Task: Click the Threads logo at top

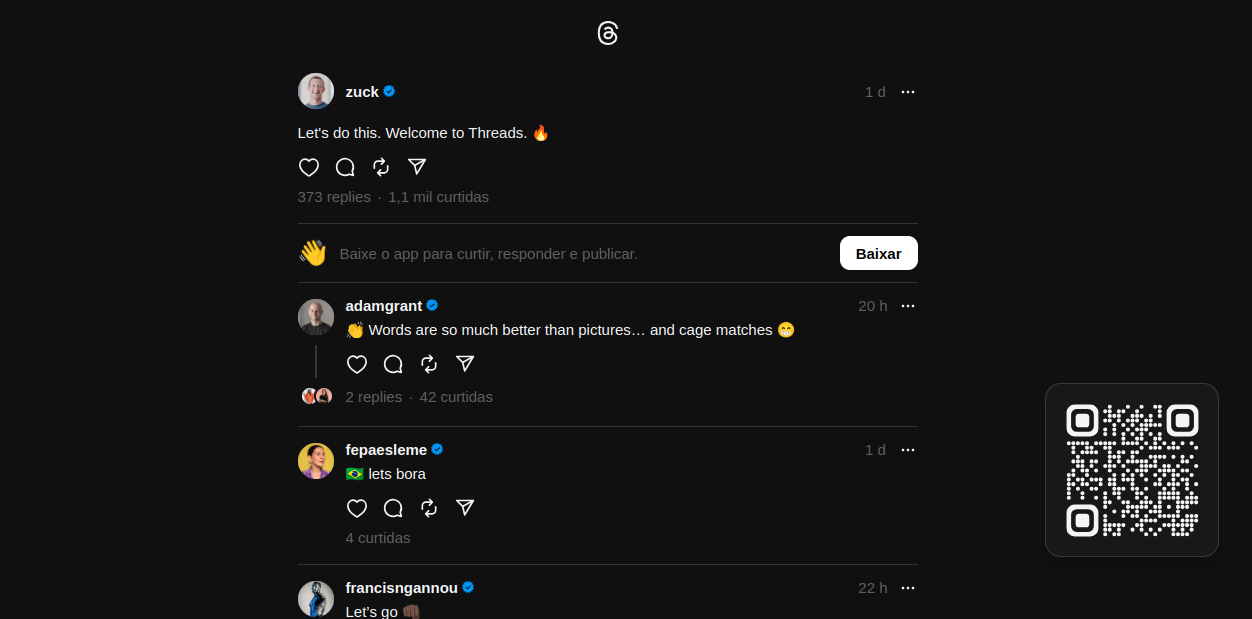Action: [608, 33]
